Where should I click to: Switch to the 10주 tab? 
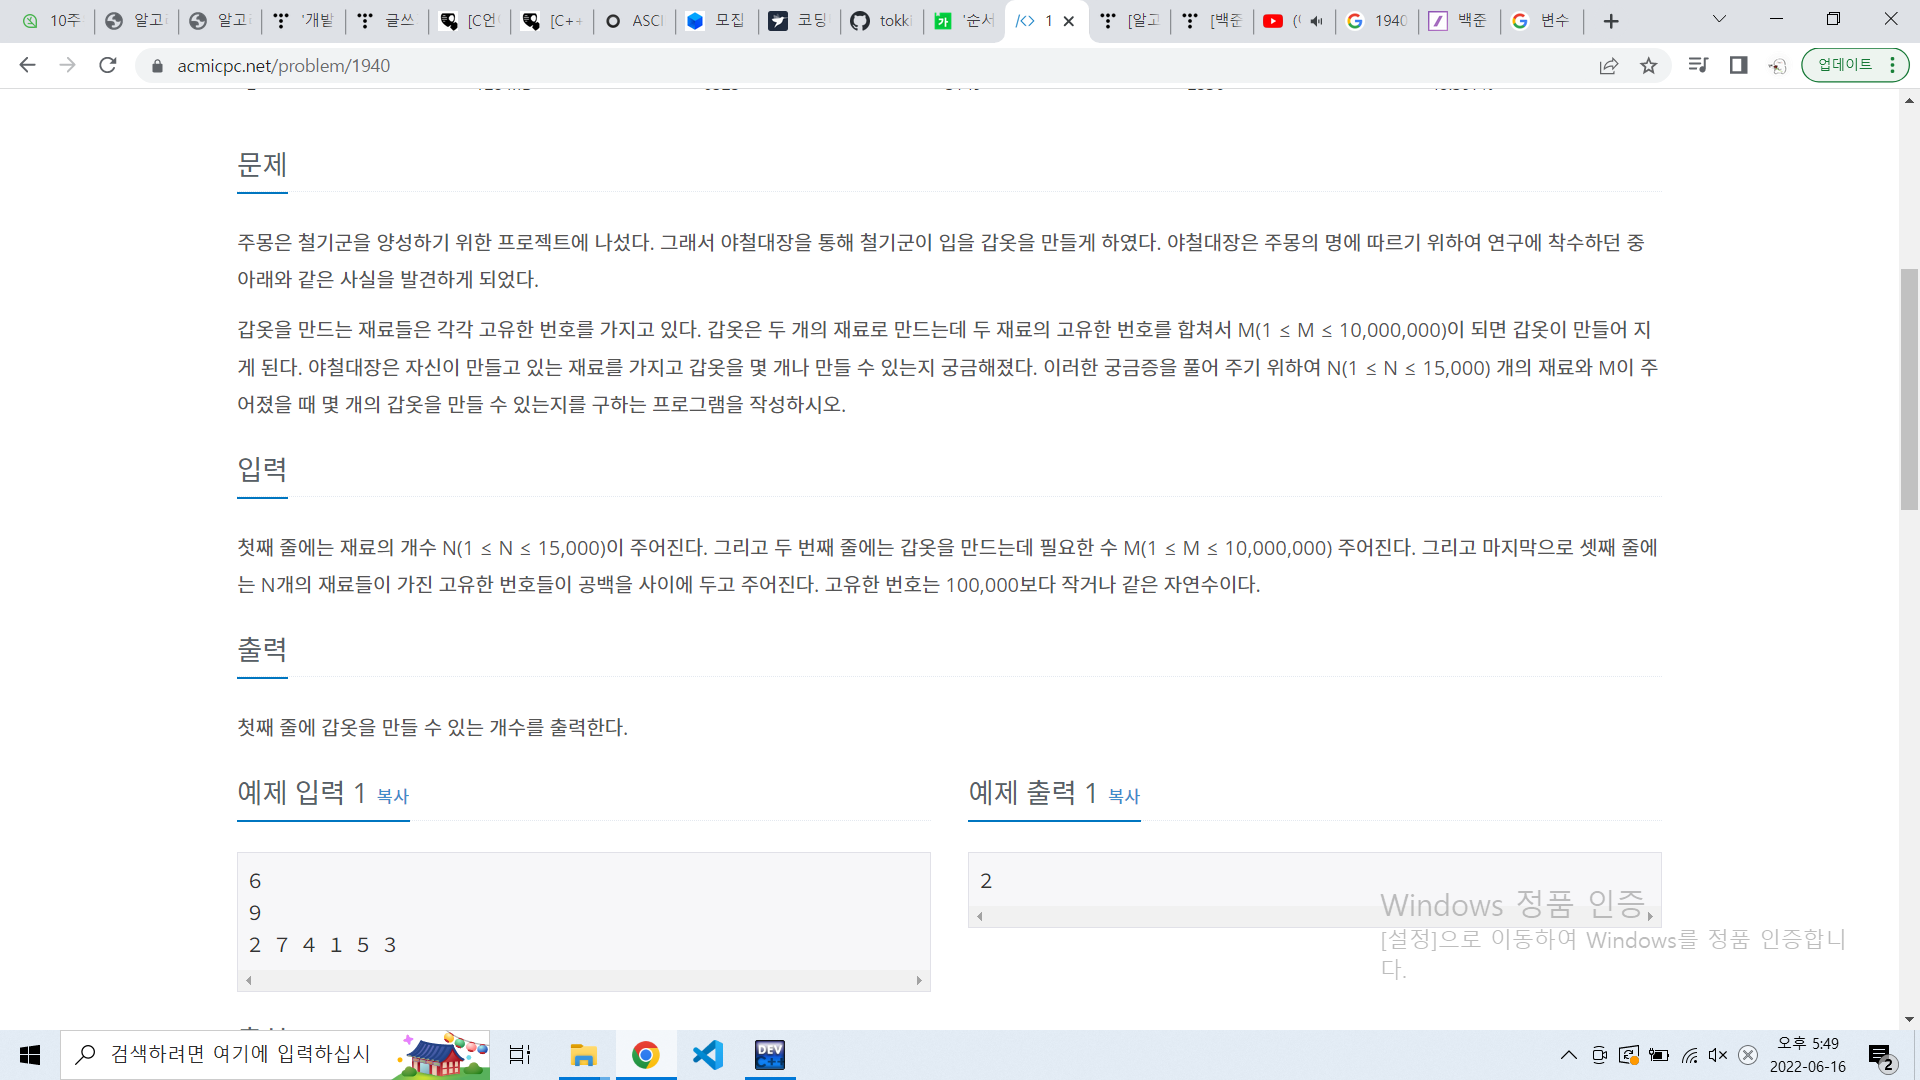coord(52,21)
